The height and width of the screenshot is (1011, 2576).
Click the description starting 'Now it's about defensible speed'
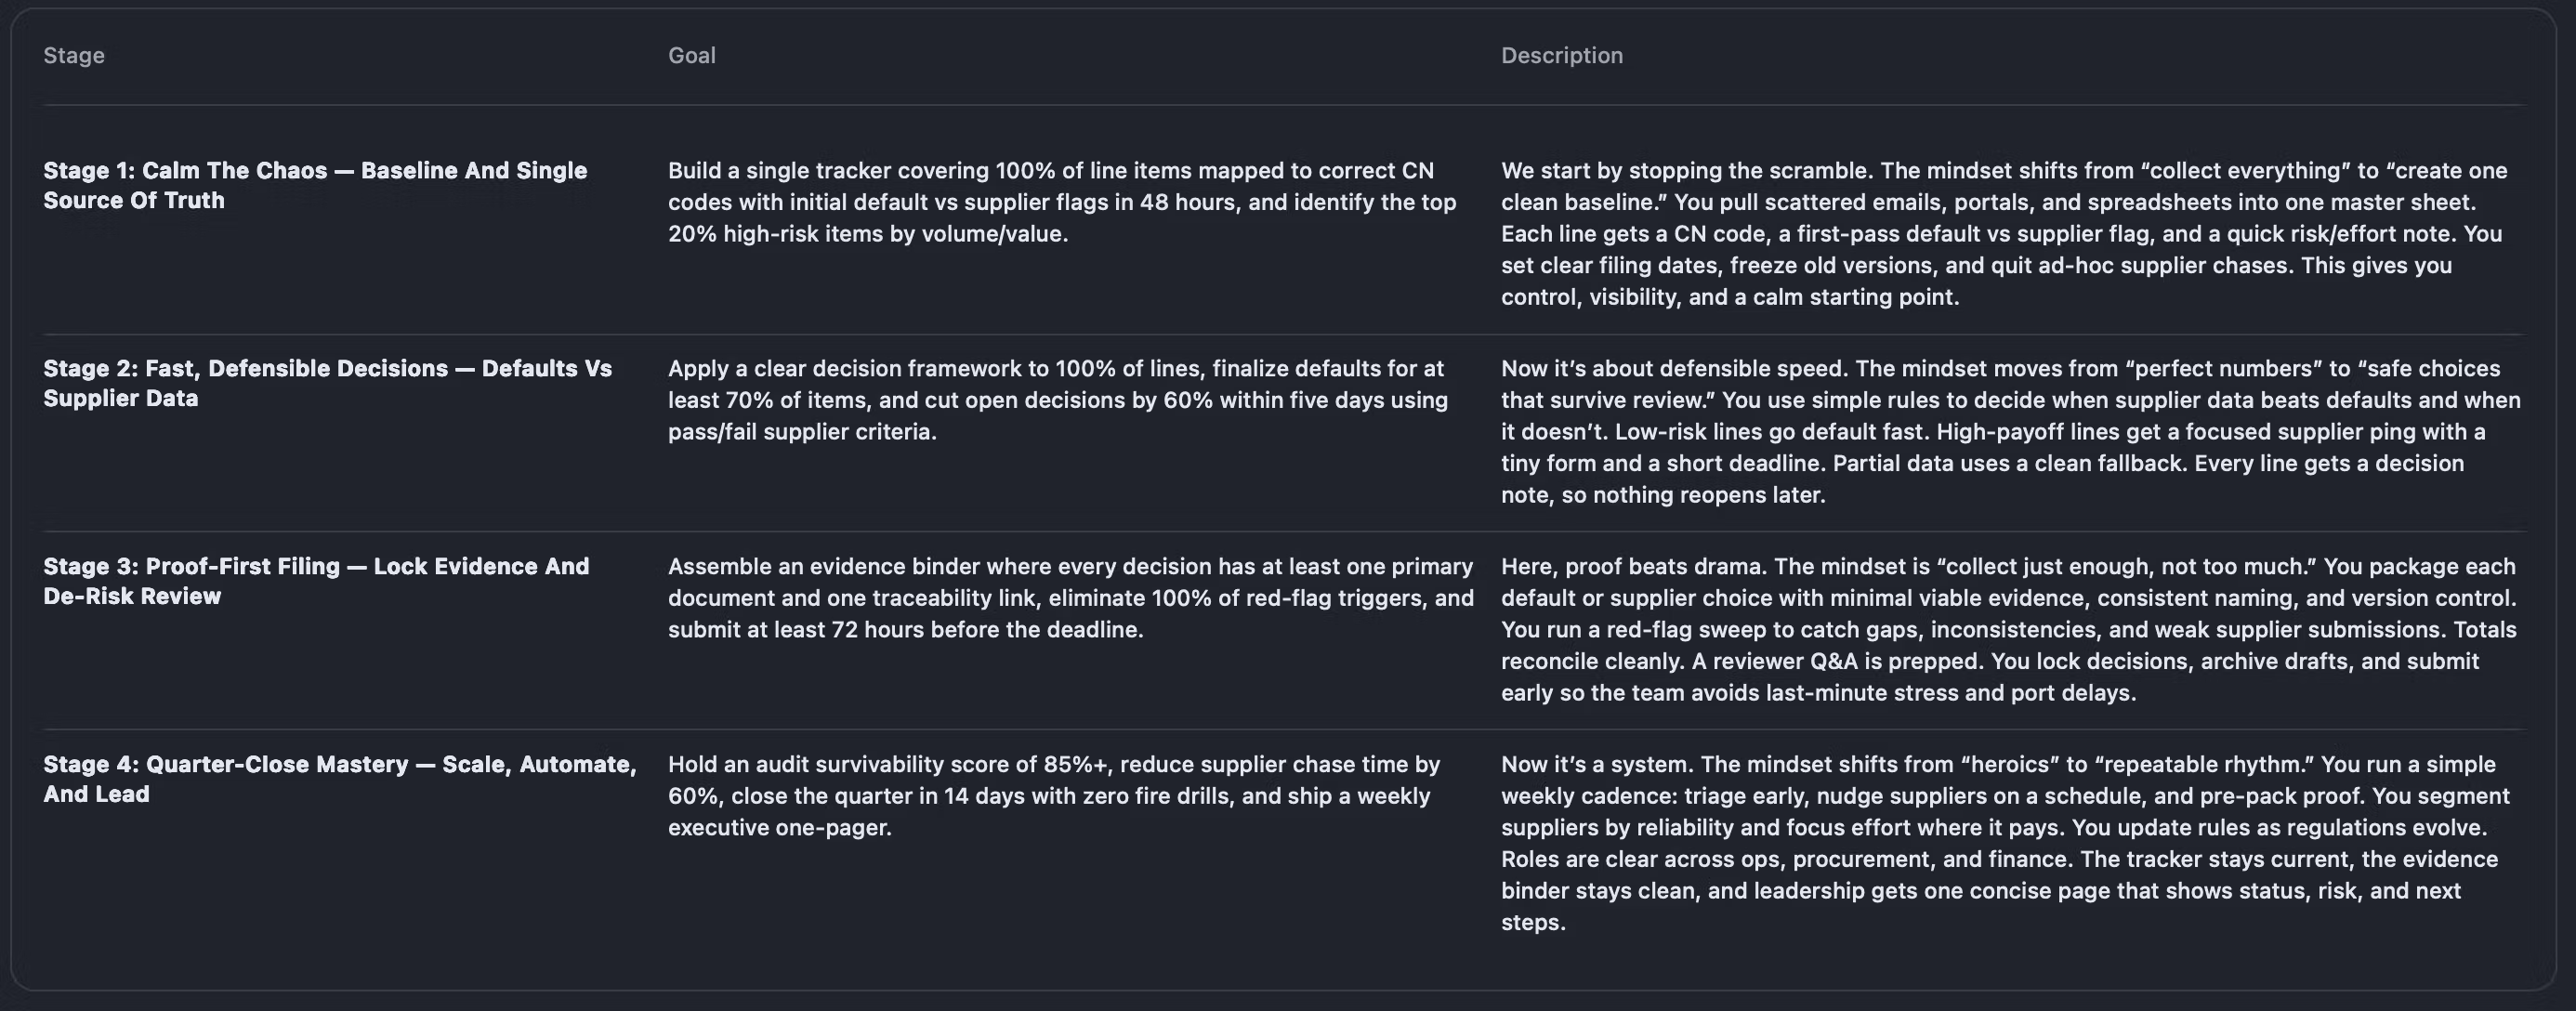click(2010, 432)
